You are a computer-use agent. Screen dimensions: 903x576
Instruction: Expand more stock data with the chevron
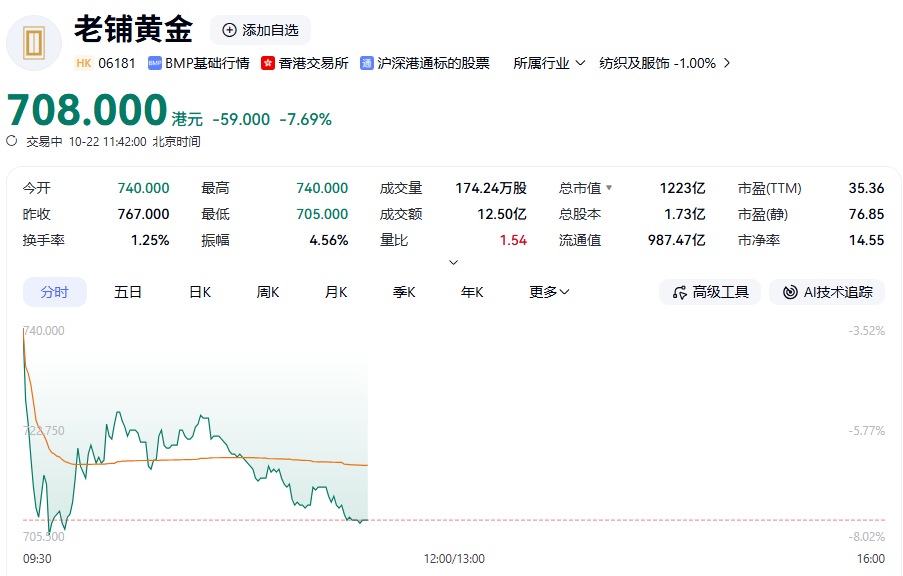453,262
